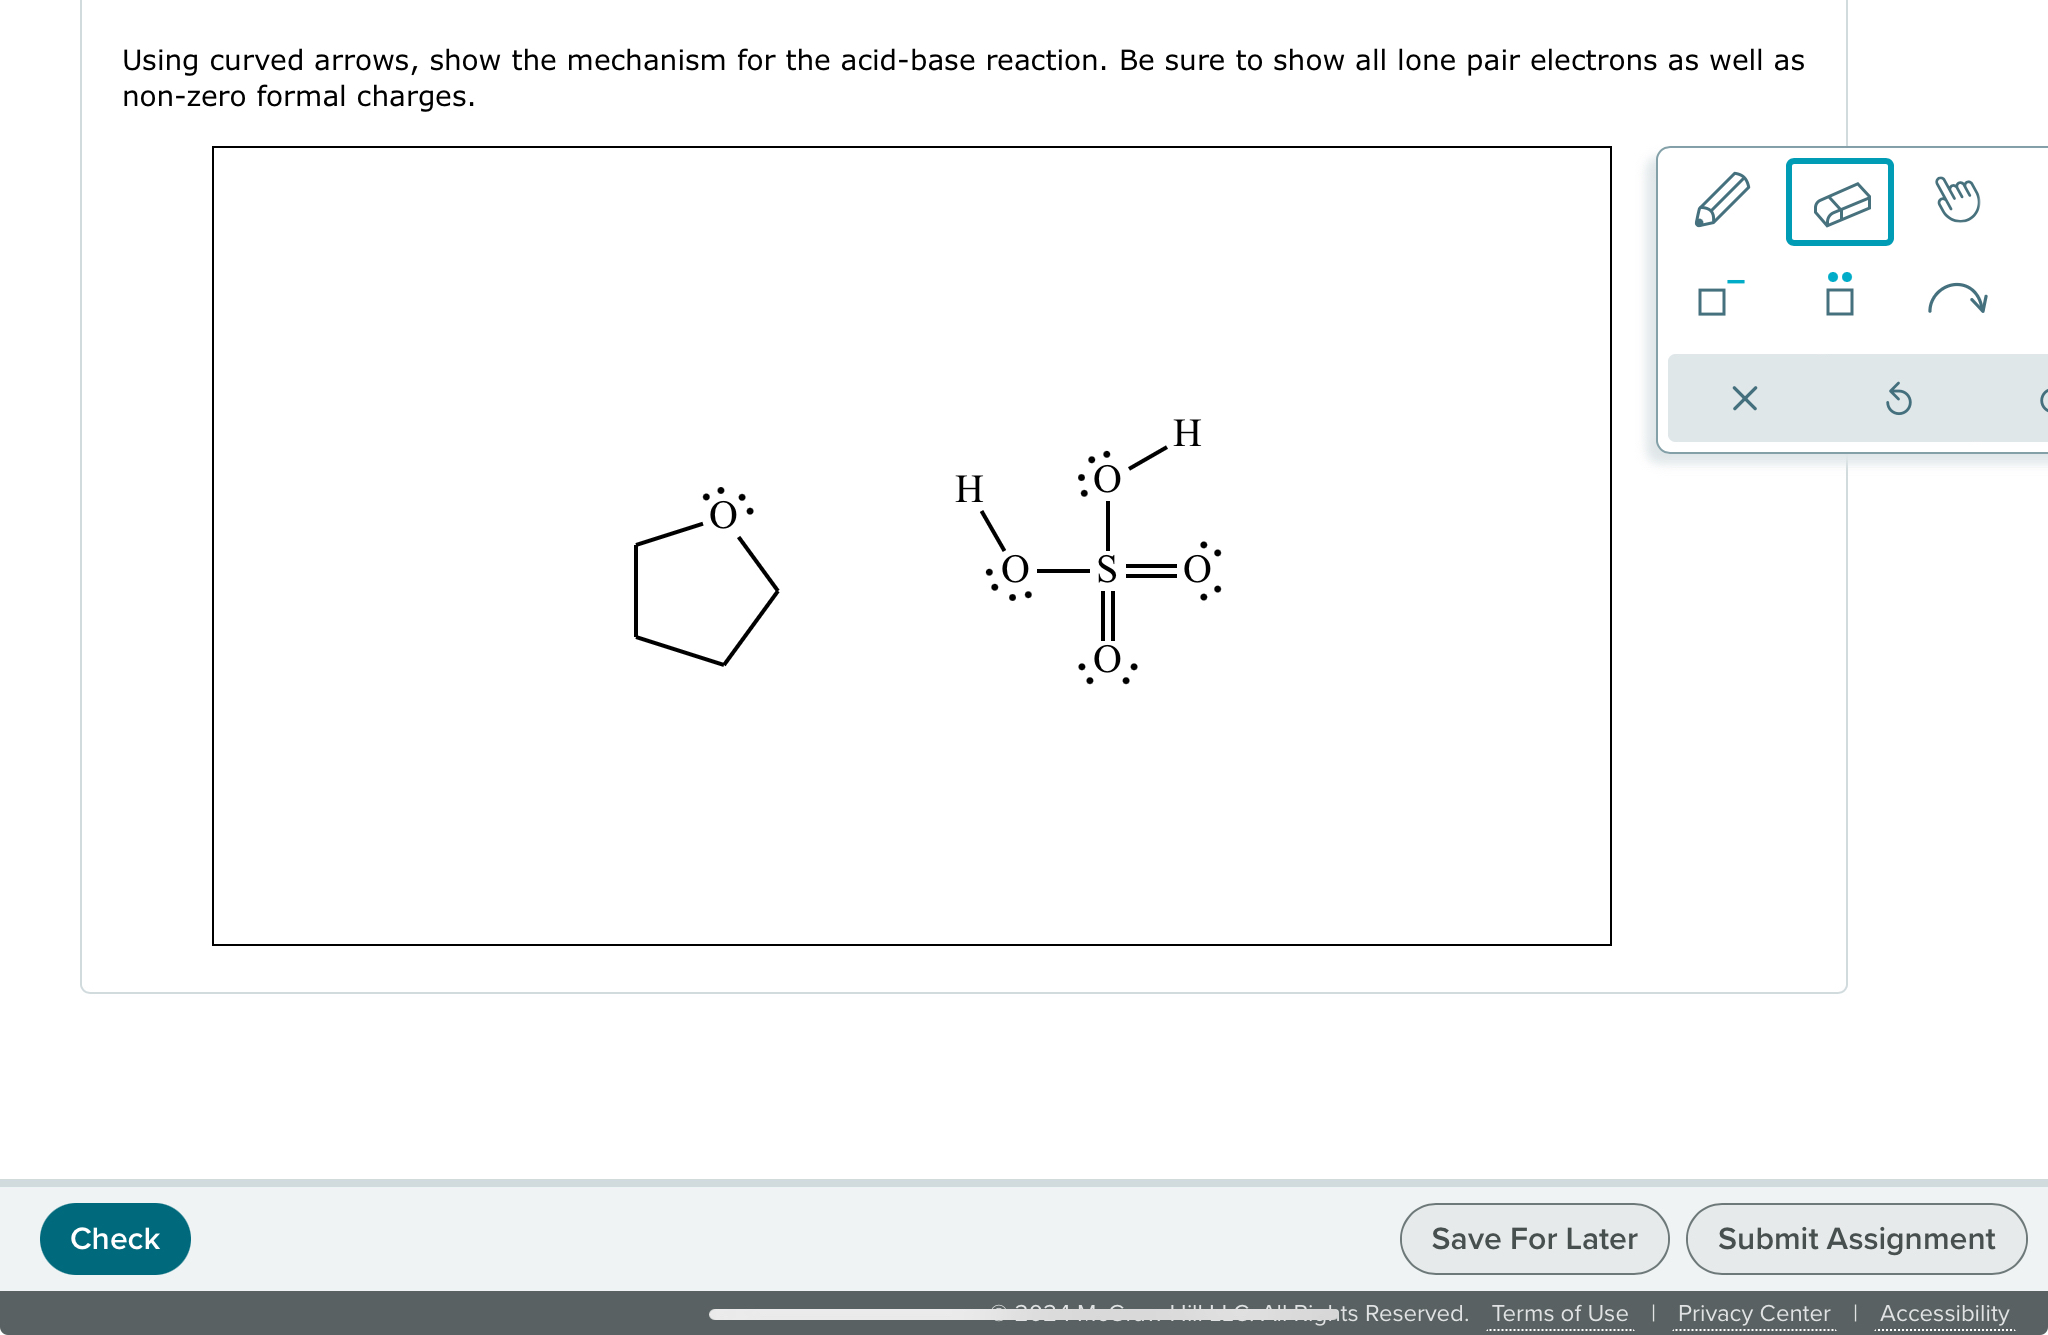Choose the hand selection tool
Viewport: 2048px width, 1335px height.
coord(1957,200)
